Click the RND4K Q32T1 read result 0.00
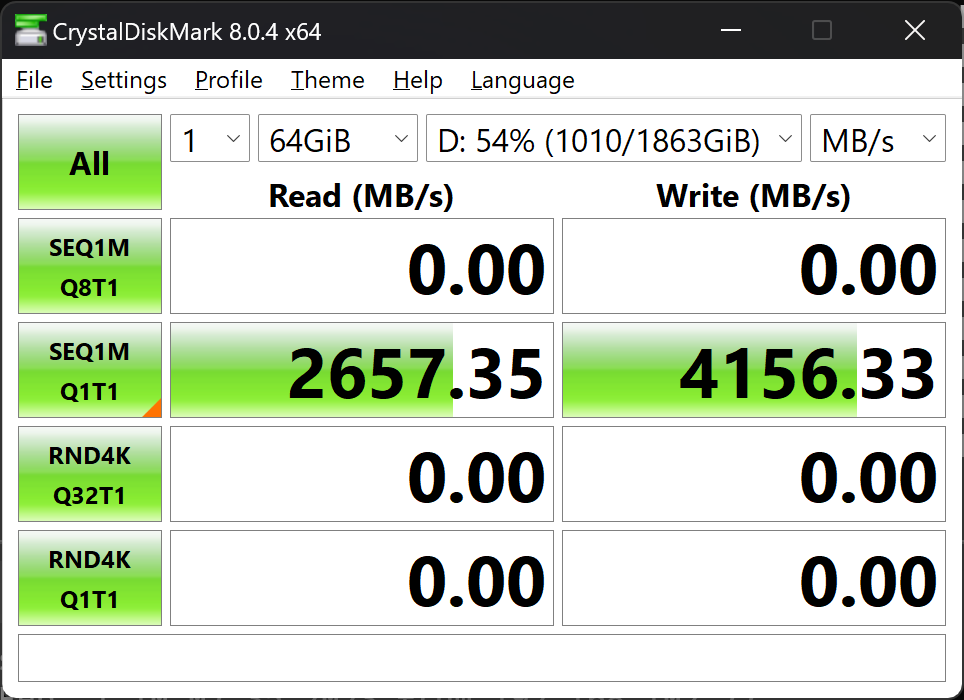Viewport: 964px width, 700px height. pos(362,474)
